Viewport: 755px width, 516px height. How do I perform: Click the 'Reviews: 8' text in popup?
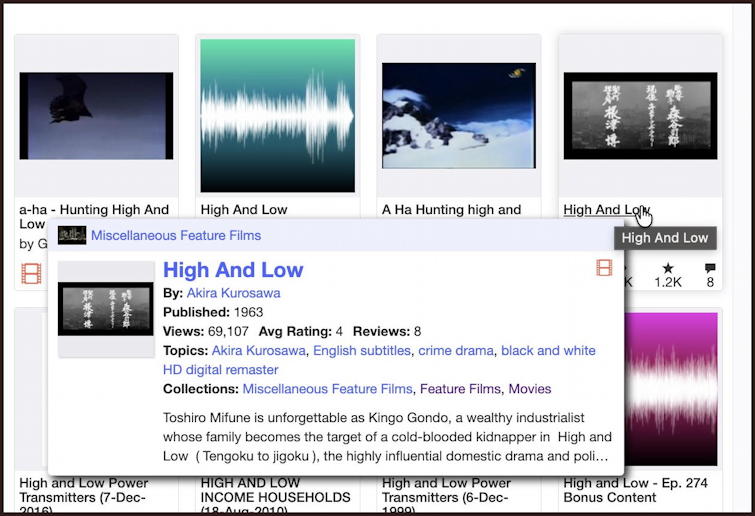click(387, 331)
